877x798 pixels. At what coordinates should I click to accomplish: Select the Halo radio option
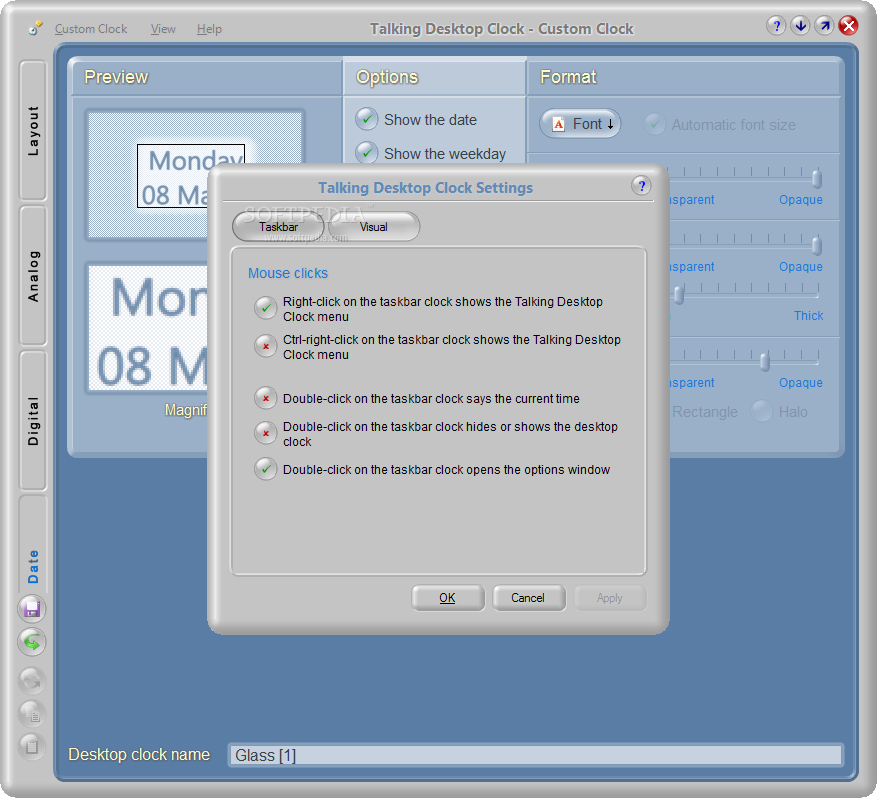[x=762, y=411]
